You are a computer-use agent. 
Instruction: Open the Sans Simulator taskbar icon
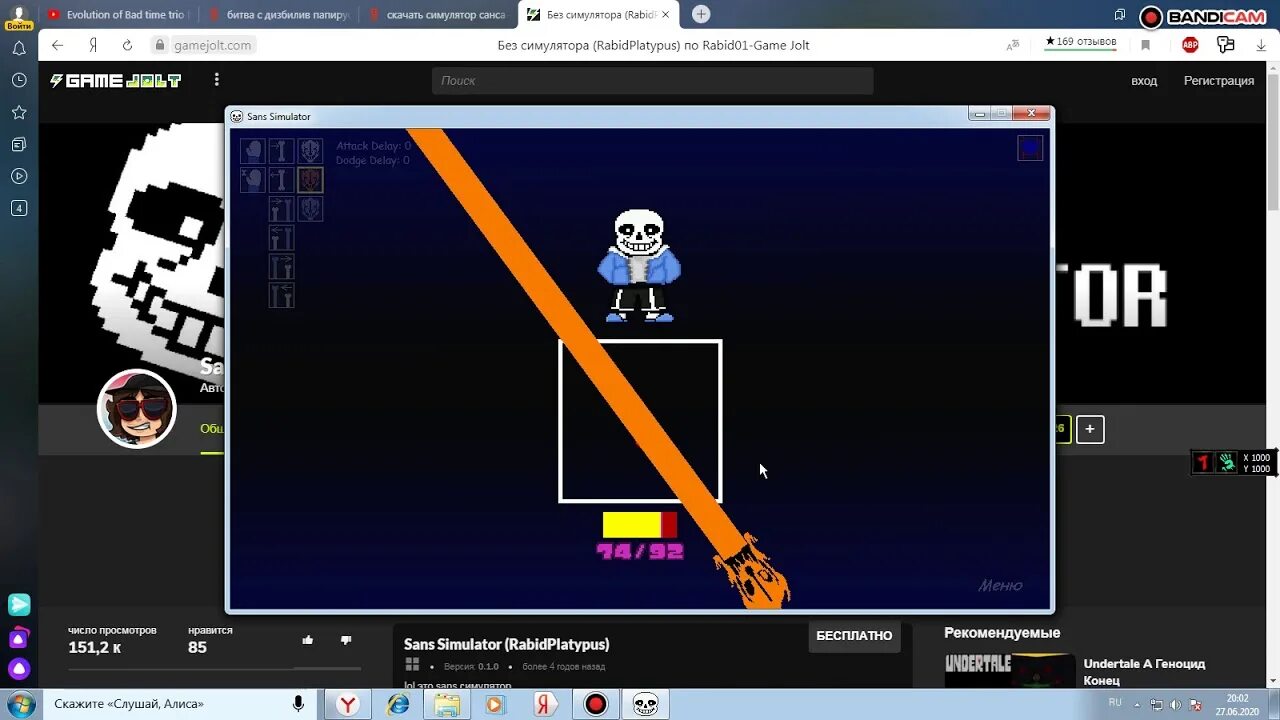click(645, 704)
